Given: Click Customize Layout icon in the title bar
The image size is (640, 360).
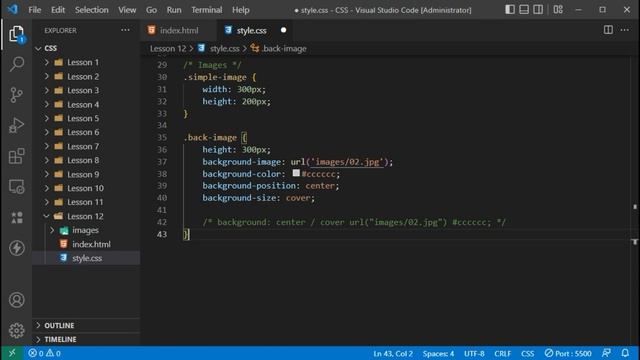Looking at the screenshot, I should [558, 9].
